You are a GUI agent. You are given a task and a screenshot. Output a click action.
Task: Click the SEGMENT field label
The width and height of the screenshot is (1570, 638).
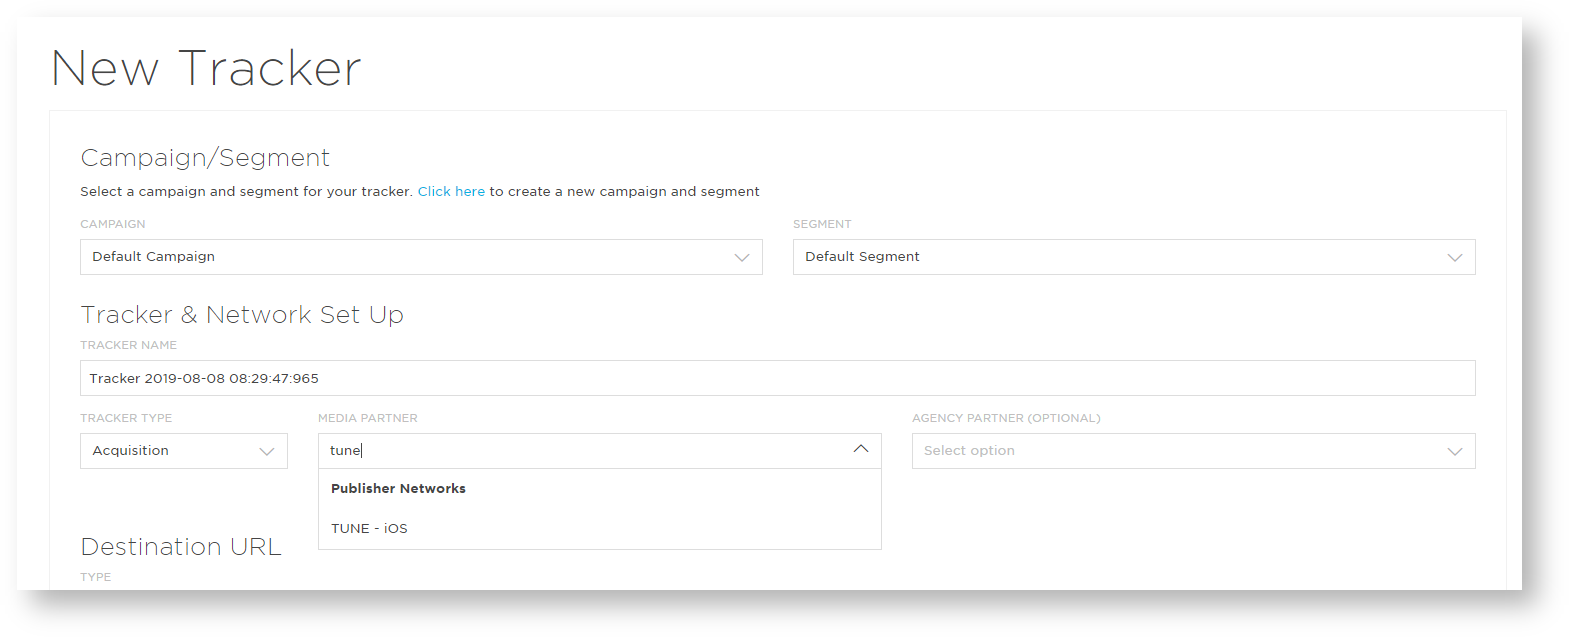822,224
